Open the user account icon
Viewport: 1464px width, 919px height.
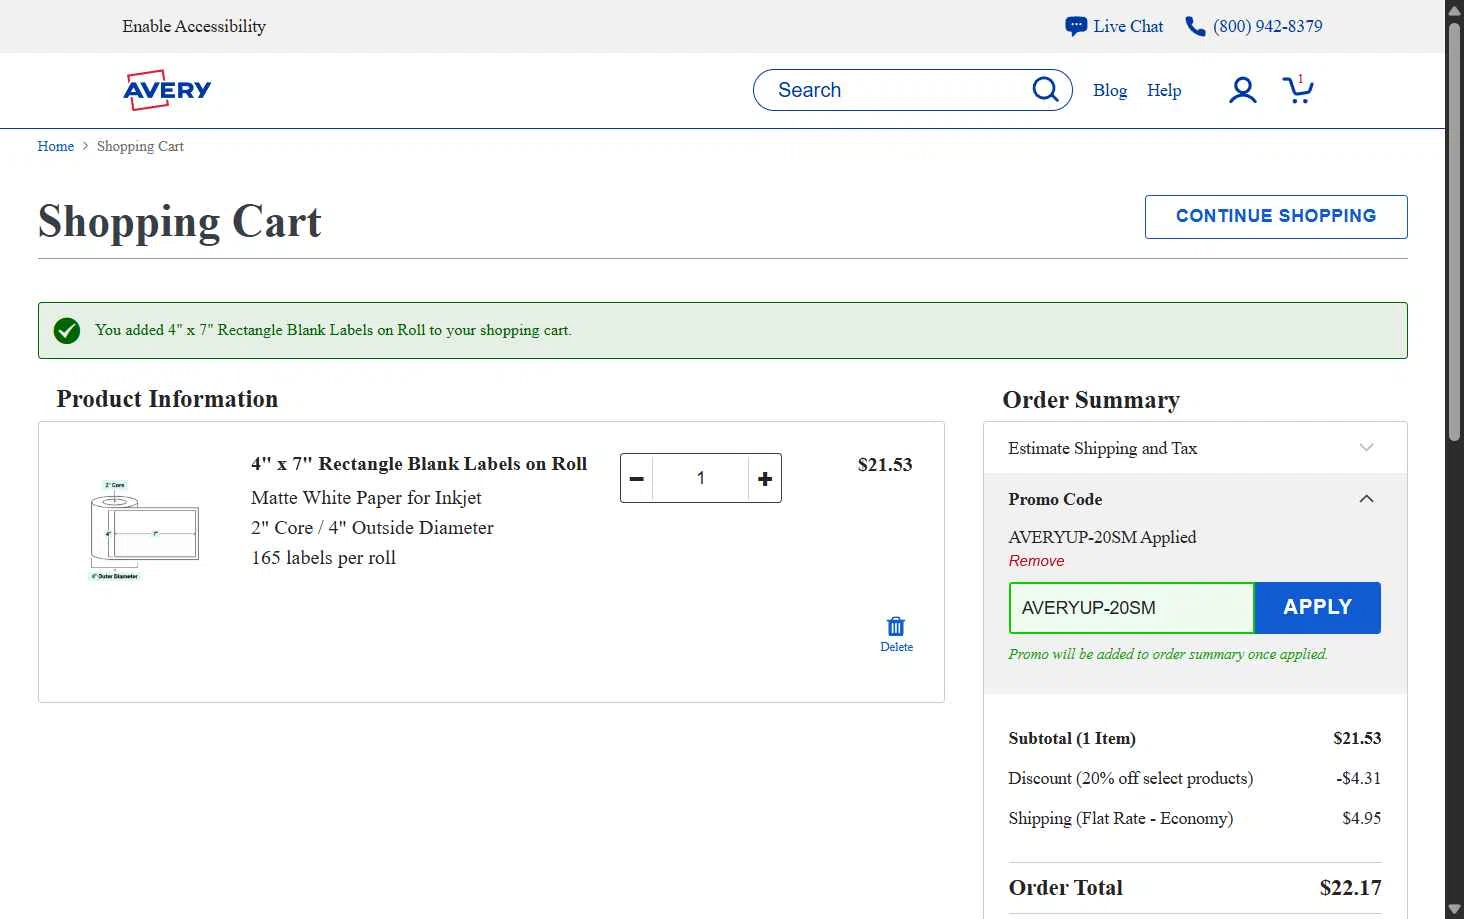pos(1242,90)
